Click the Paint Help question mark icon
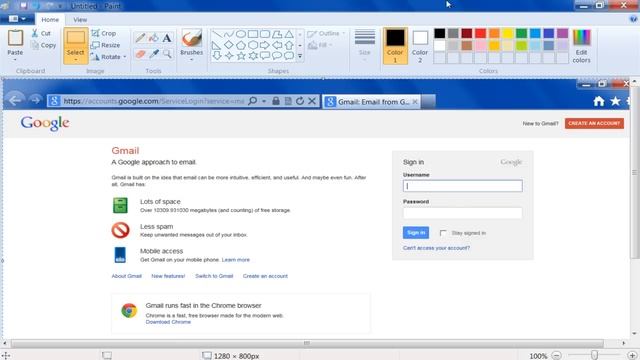 [x=633, y=19]
